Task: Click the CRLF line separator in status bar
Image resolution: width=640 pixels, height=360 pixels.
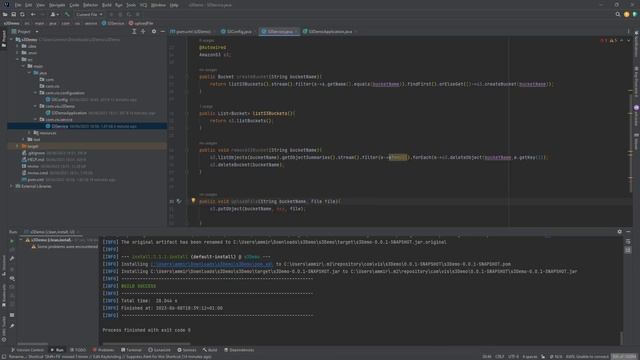Action: [500, 356]
